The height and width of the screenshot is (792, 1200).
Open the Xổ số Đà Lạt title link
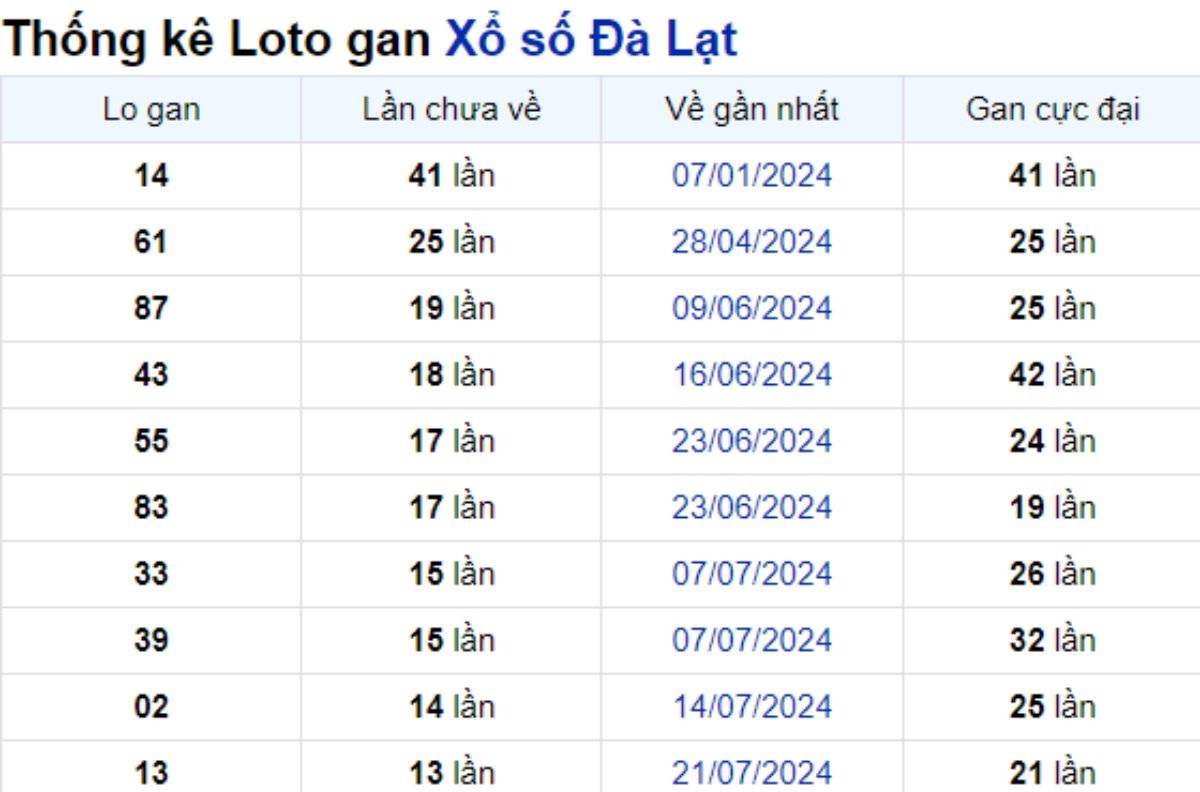pyautogui.click(x=591, y=39)
